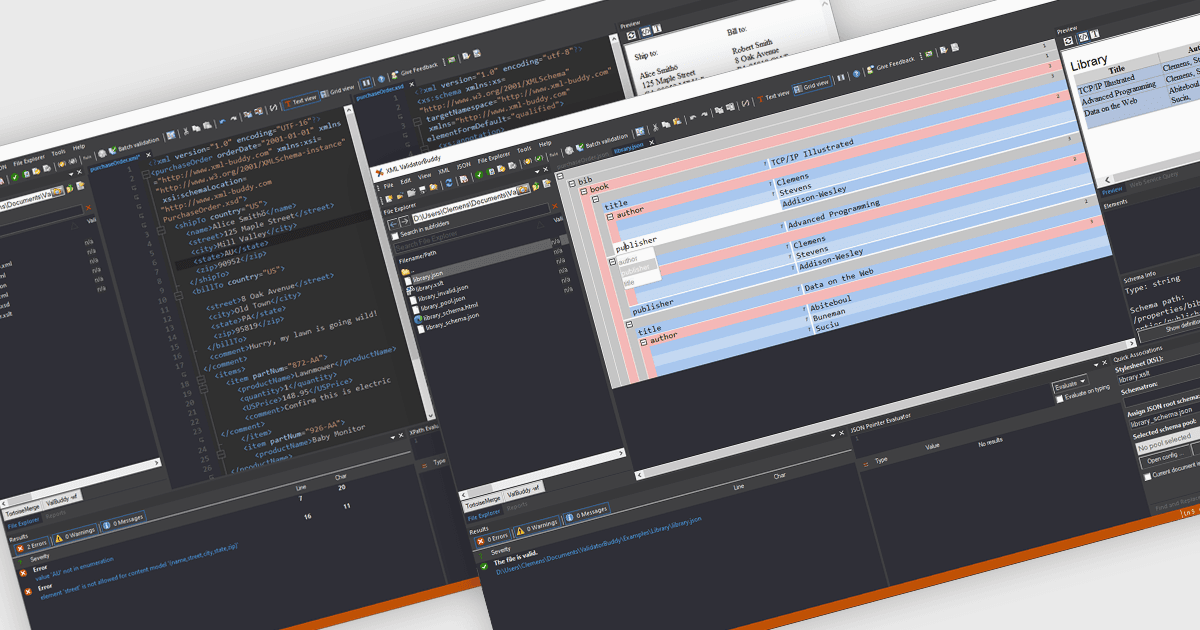Click the Cut scissors icon in front window
This screenshot has height=630, width=1200.
pos(655,127)
